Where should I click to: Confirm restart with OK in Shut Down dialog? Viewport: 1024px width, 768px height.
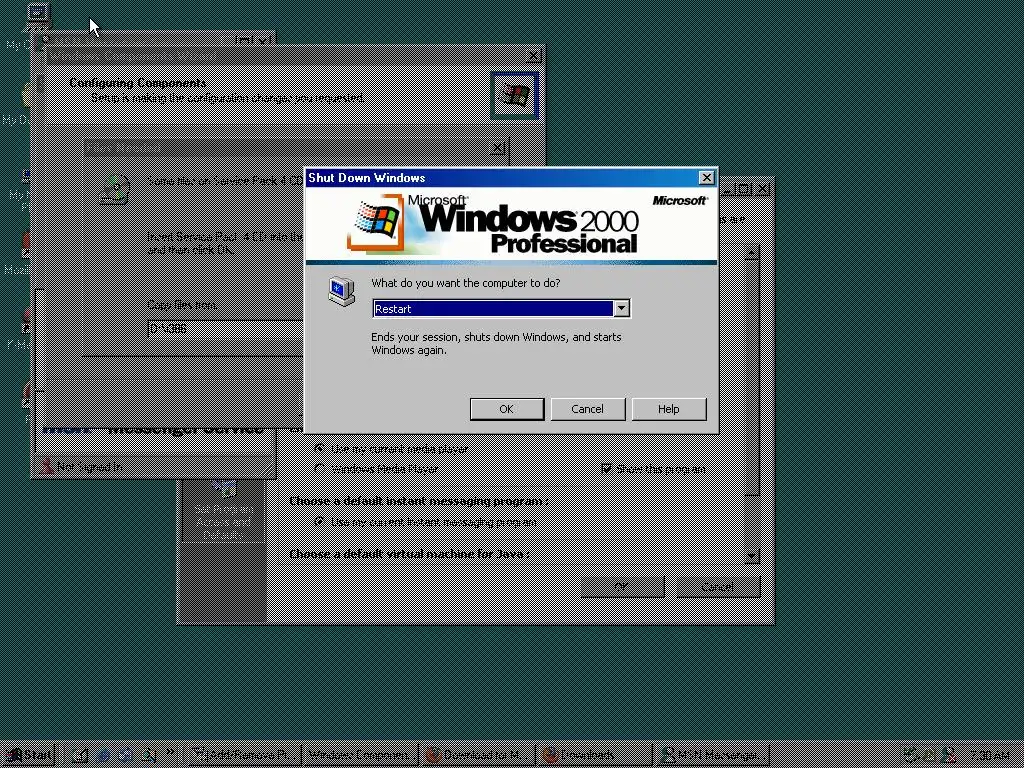[x=507, y=409]
